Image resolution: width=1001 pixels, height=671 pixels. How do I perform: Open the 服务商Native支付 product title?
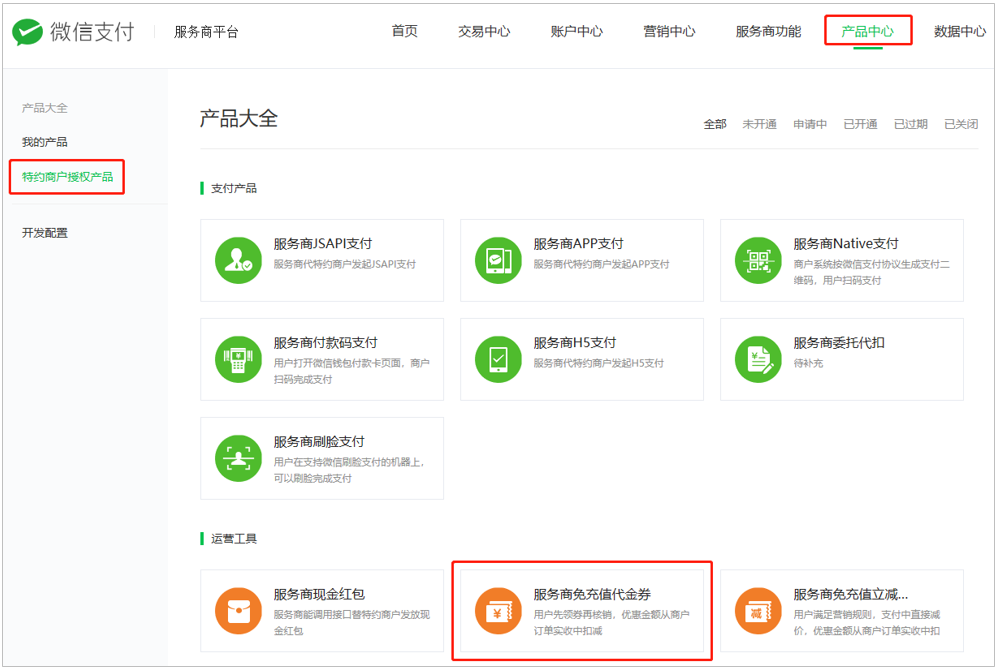coord(846,244)
